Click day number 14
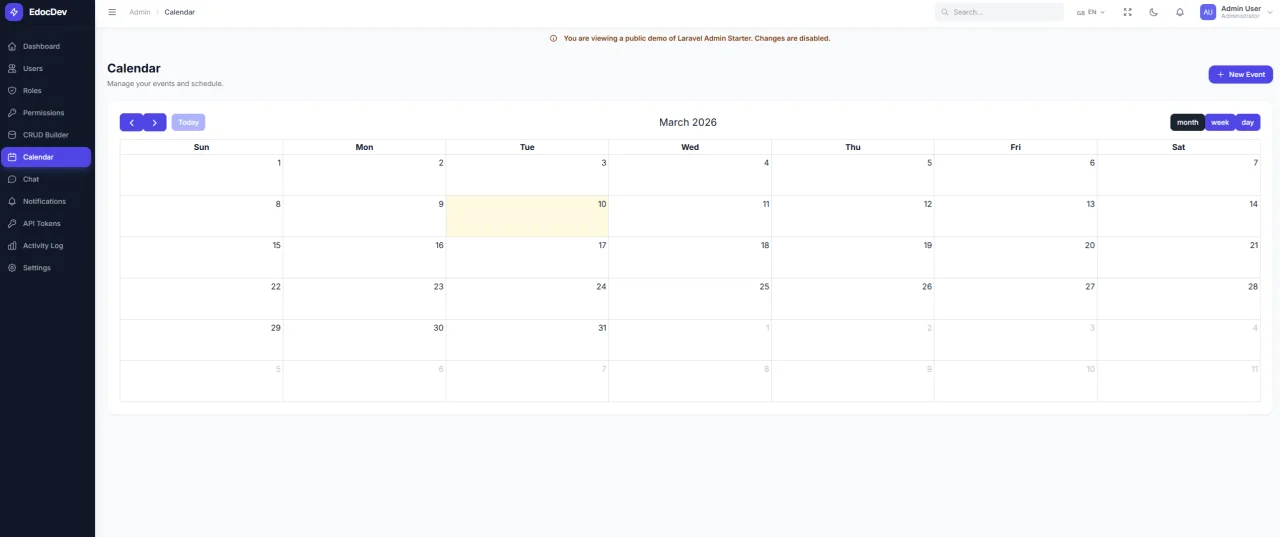Image resolution: width=1280 pixels, height=537 pixels. coord(1254,204)
